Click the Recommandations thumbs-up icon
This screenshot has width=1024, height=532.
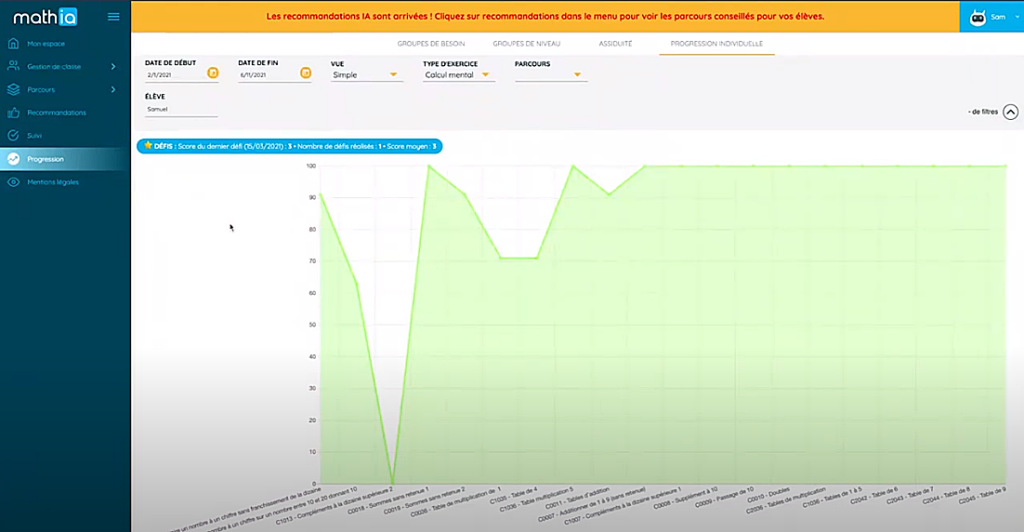[13, 113]
